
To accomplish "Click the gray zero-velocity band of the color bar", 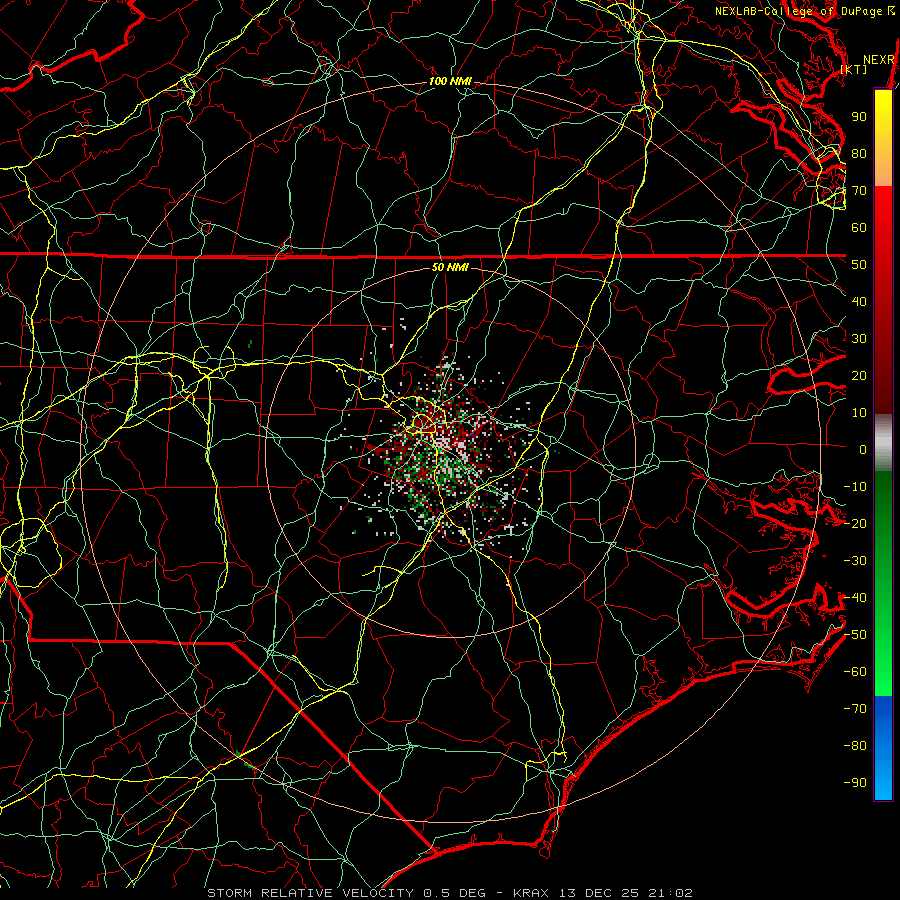I will click(883, 443).
